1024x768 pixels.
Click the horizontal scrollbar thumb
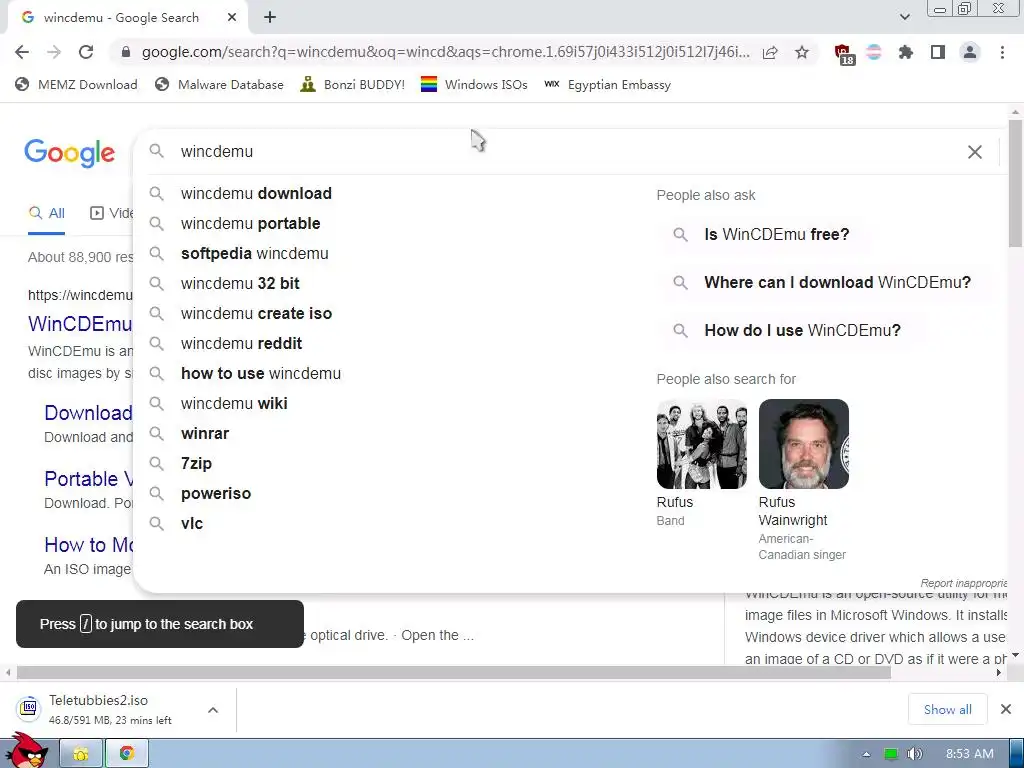(454, 673)
